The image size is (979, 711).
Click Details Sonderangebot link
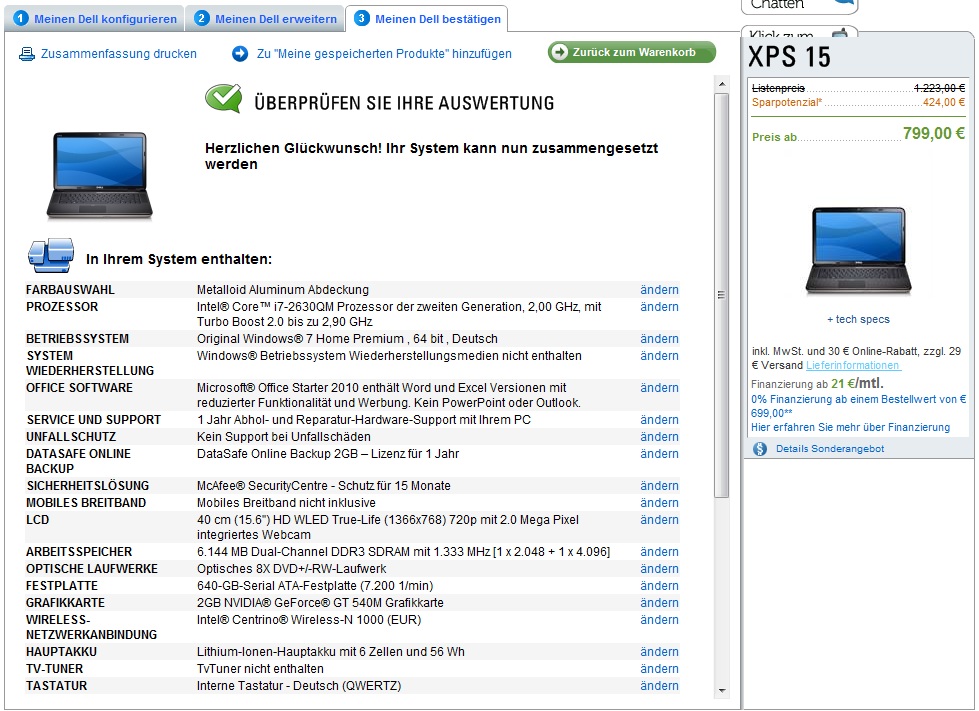click(830, 449)
